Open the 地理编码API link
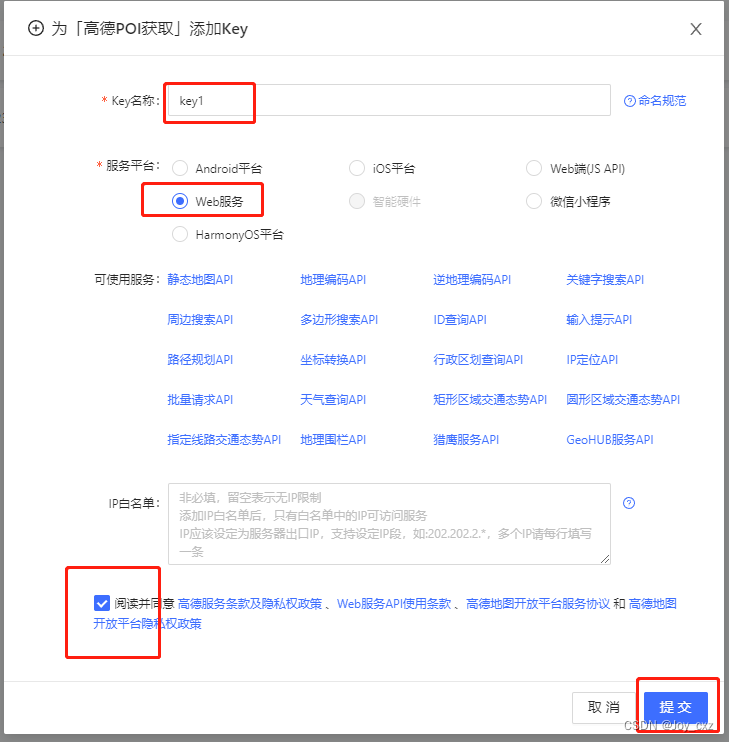Screen dimensions: 729x742 [x=333, y=280]
